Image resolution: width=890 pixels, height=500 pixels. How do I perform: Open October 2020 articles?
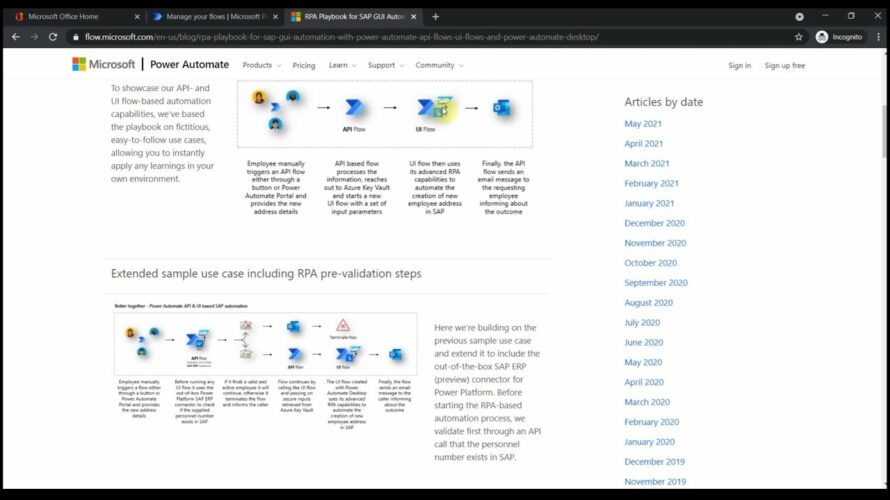pos(650,263)
